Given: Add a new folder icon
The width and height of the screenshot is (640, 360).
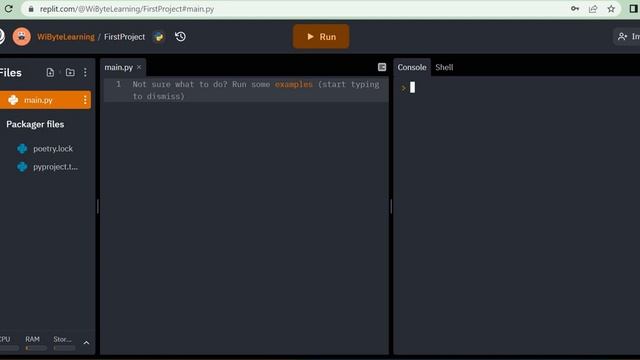Looking at the screenshot, I should 70,73.
